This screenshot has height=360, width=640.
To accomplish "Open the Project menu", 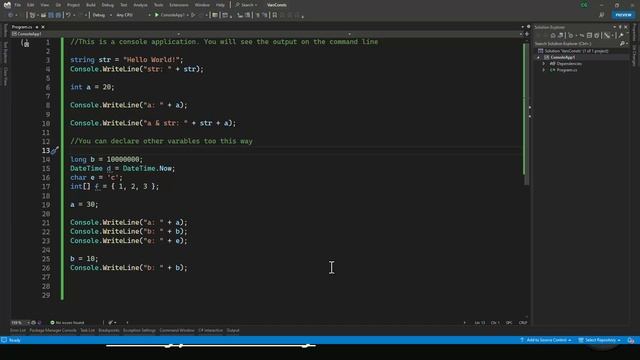I will click(73, 5).
